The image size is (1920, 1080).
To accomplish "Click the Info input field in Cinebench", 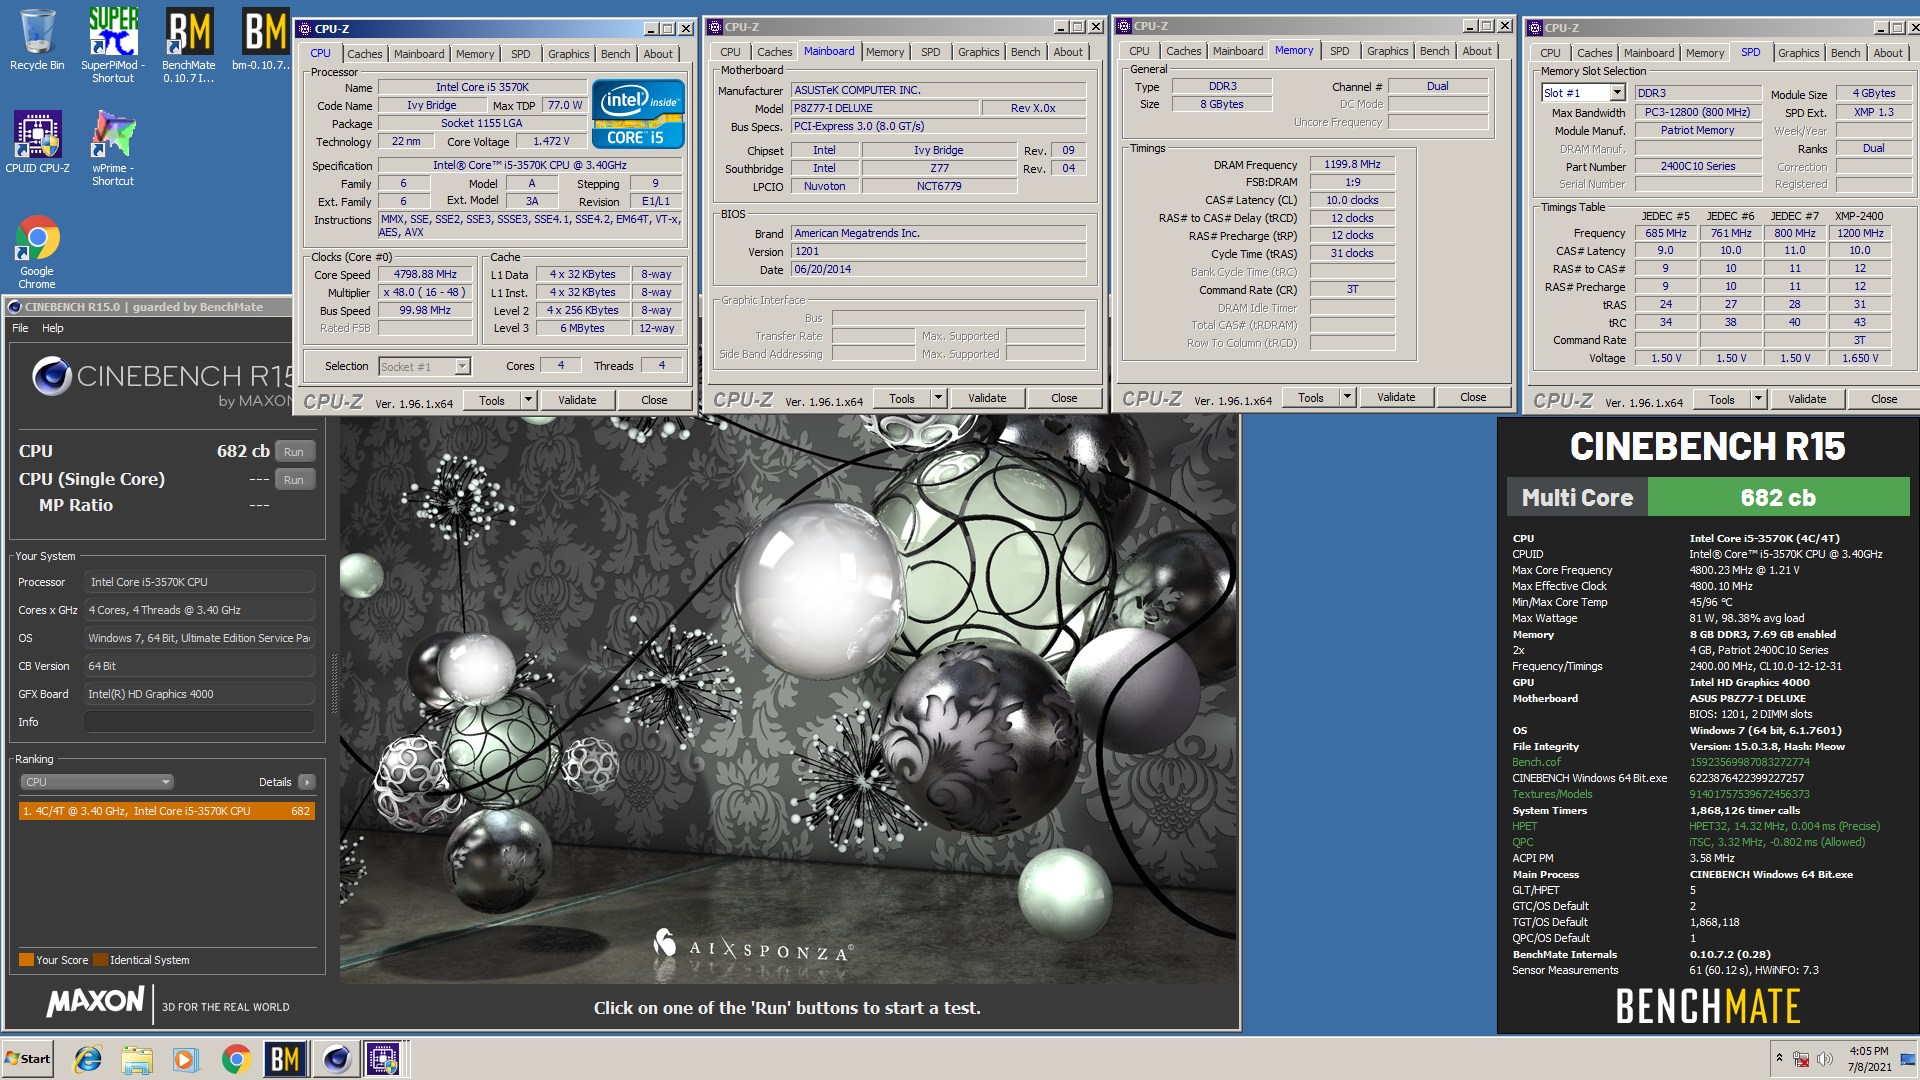I will (200, 722).
